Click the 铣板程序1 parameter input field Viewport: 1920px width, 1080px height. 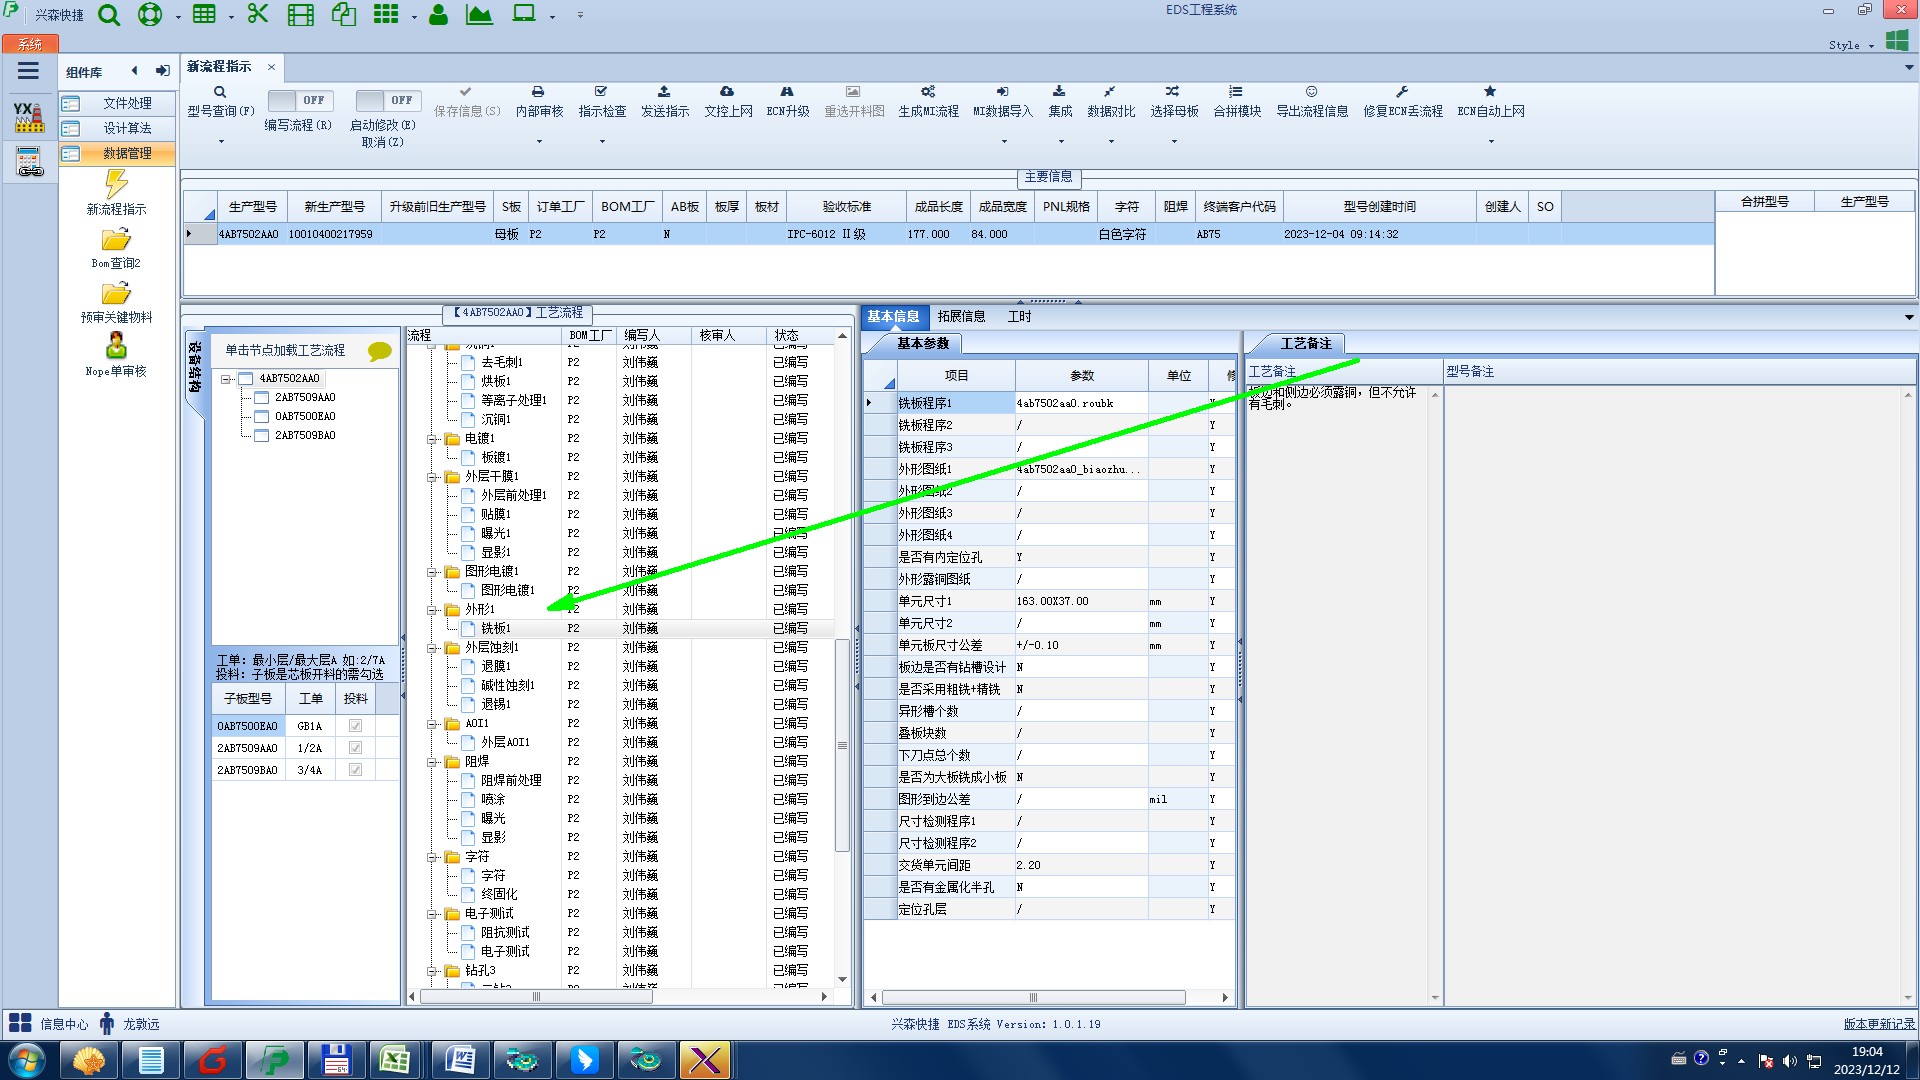tap(1080, 403)
